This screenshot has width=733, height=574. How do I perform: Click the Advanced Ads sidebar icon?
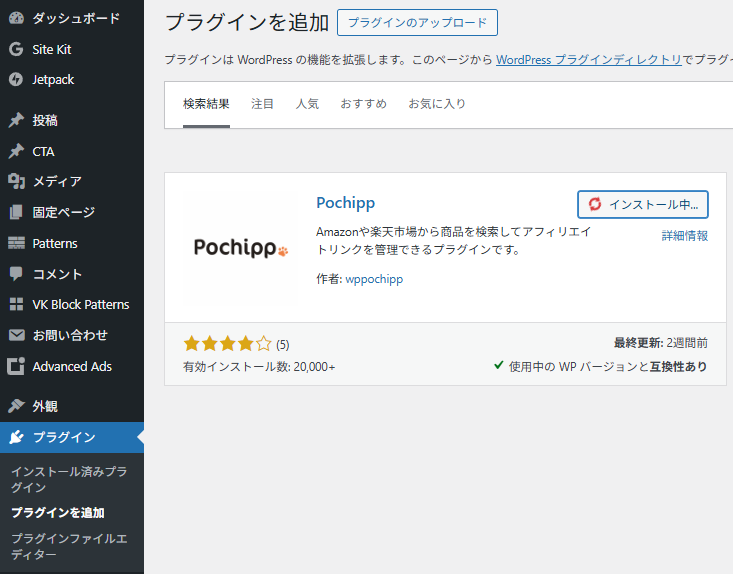[x=16, y=366]
